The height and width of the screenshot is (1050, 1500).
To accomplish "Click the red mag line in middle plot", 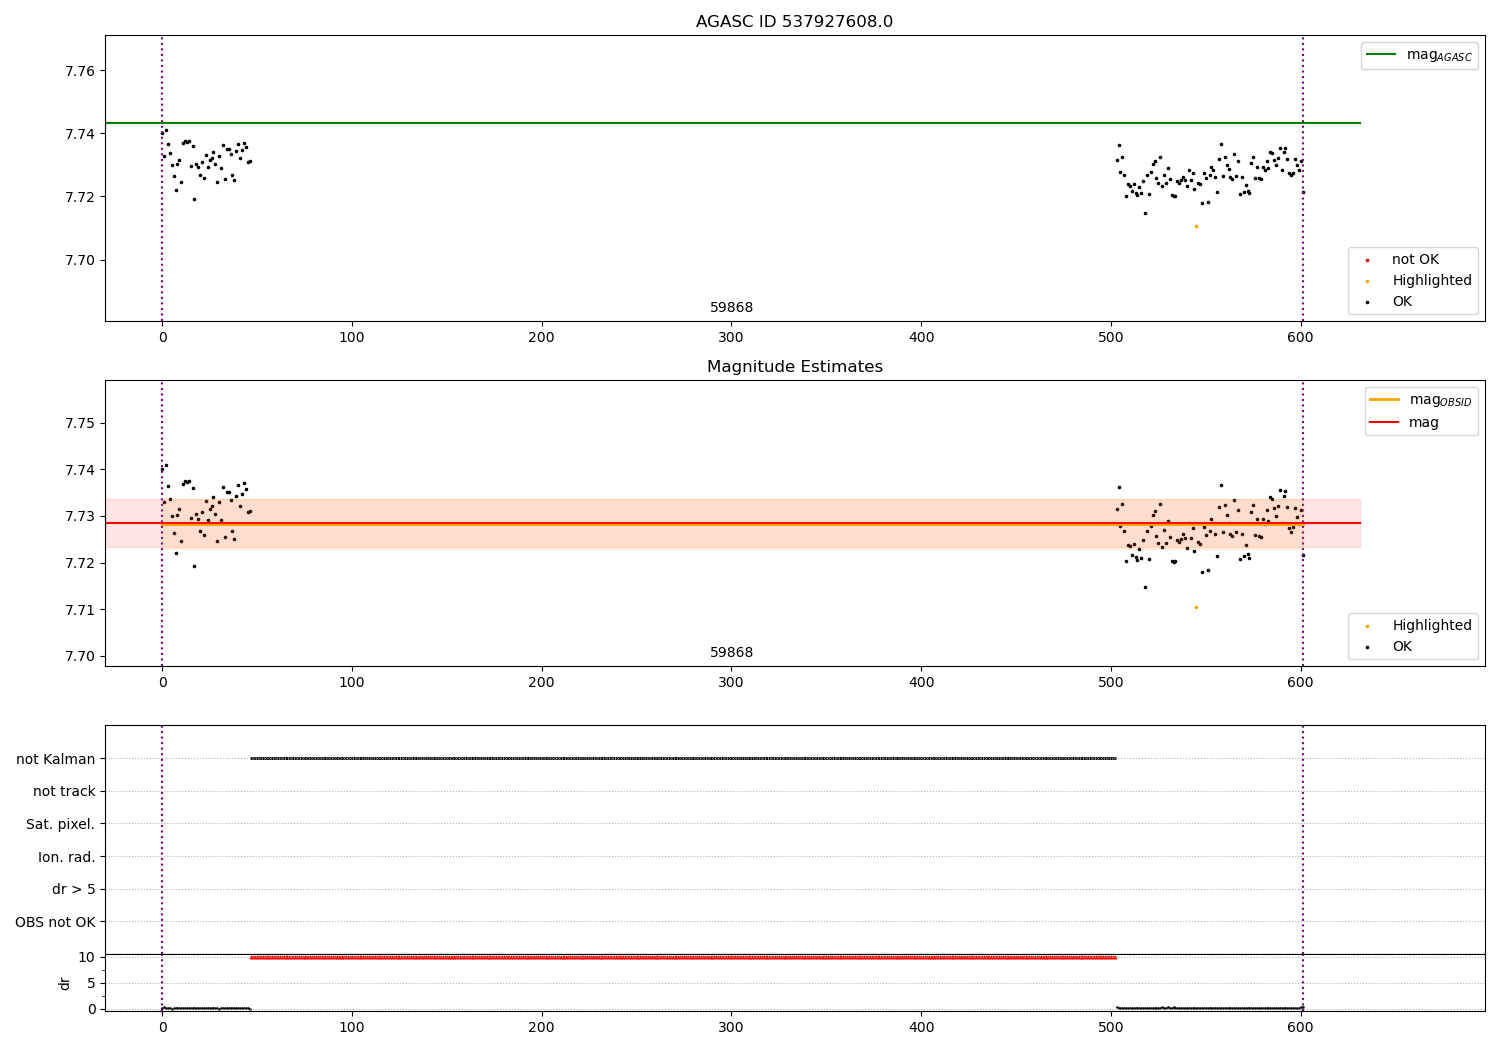I will [x=732, y=523].
